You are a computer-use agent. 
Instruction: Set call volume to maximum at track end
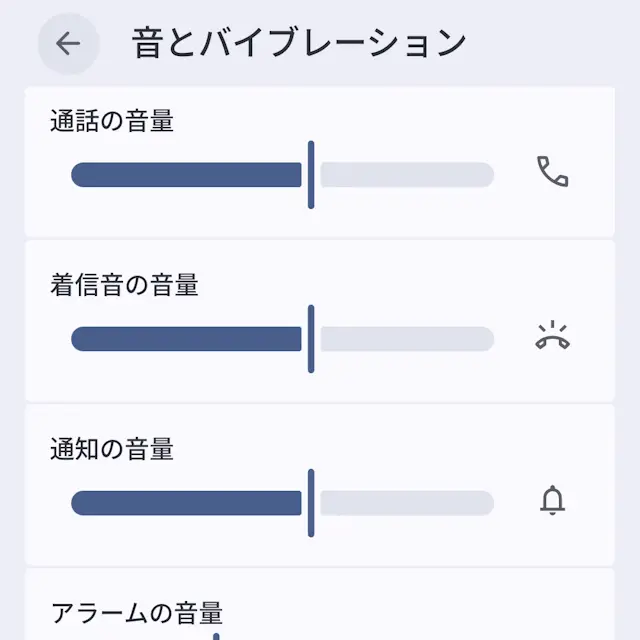point(488,175)
